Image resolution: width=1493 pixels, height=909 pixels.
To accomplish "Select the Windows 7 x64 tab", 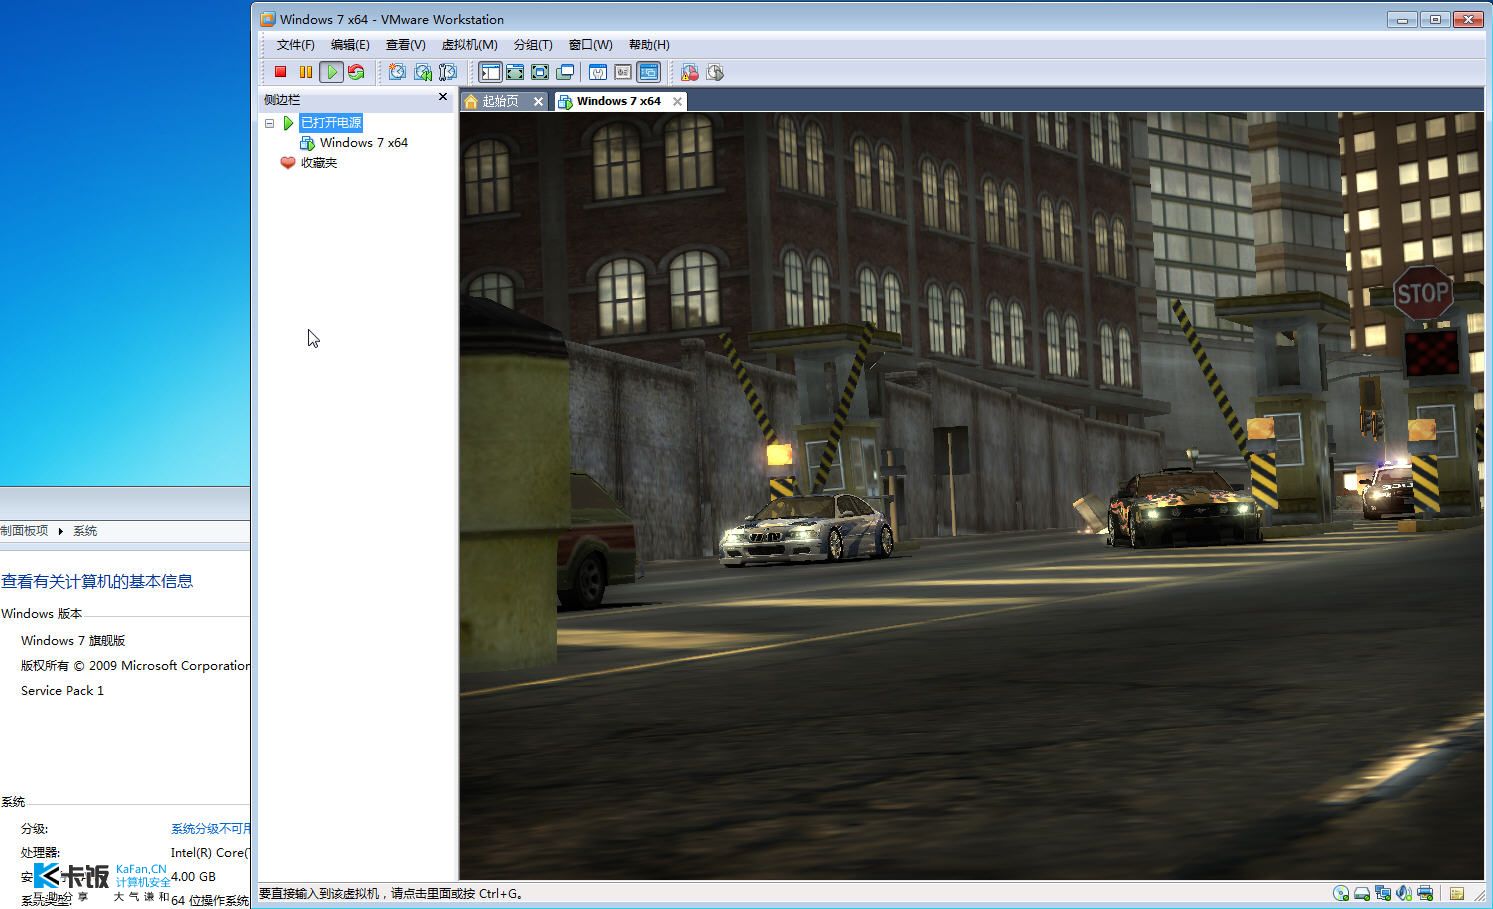I will [618, 101].
